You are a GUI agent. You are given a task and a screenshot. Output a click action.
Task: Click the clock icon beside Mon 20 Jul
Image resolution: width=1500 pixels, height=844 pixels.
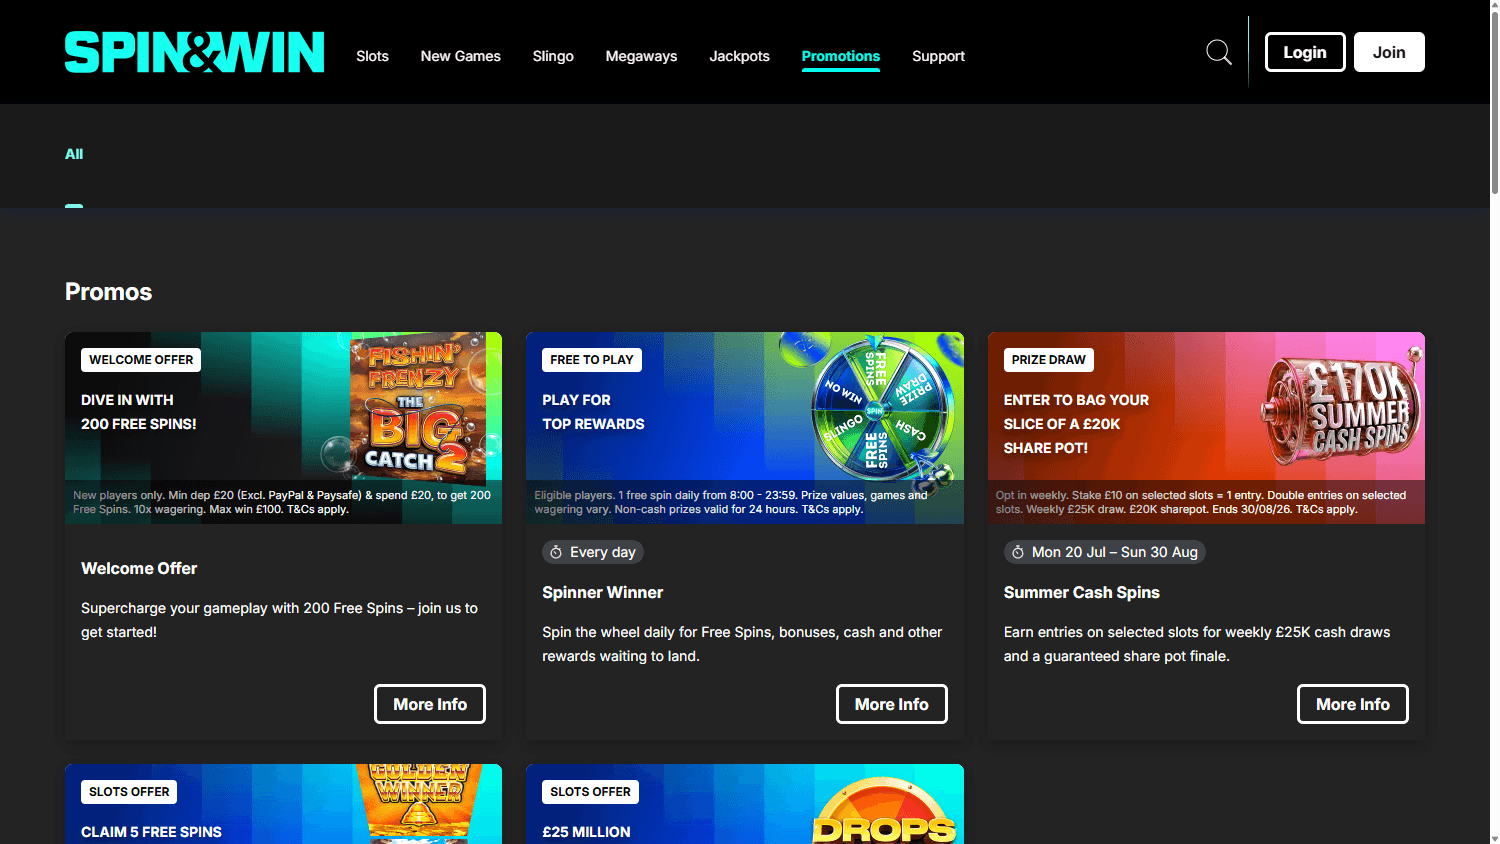(x=1018, y=552)
